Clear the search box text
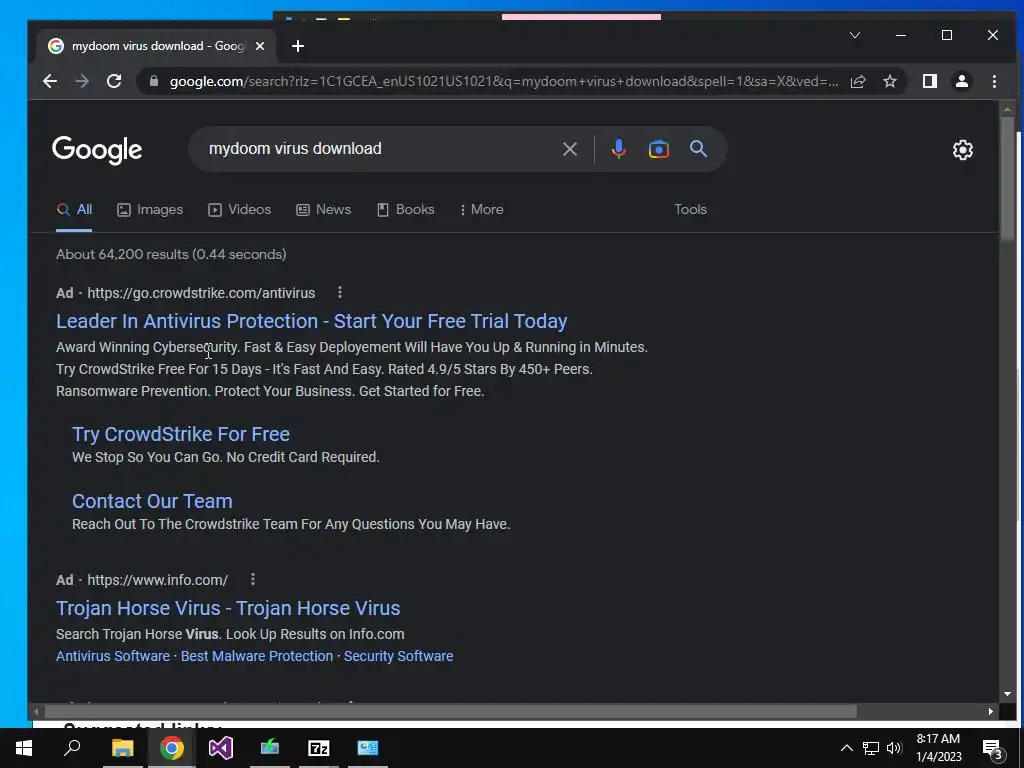This screenshot has width=1024, height=768. coord(569,149)
